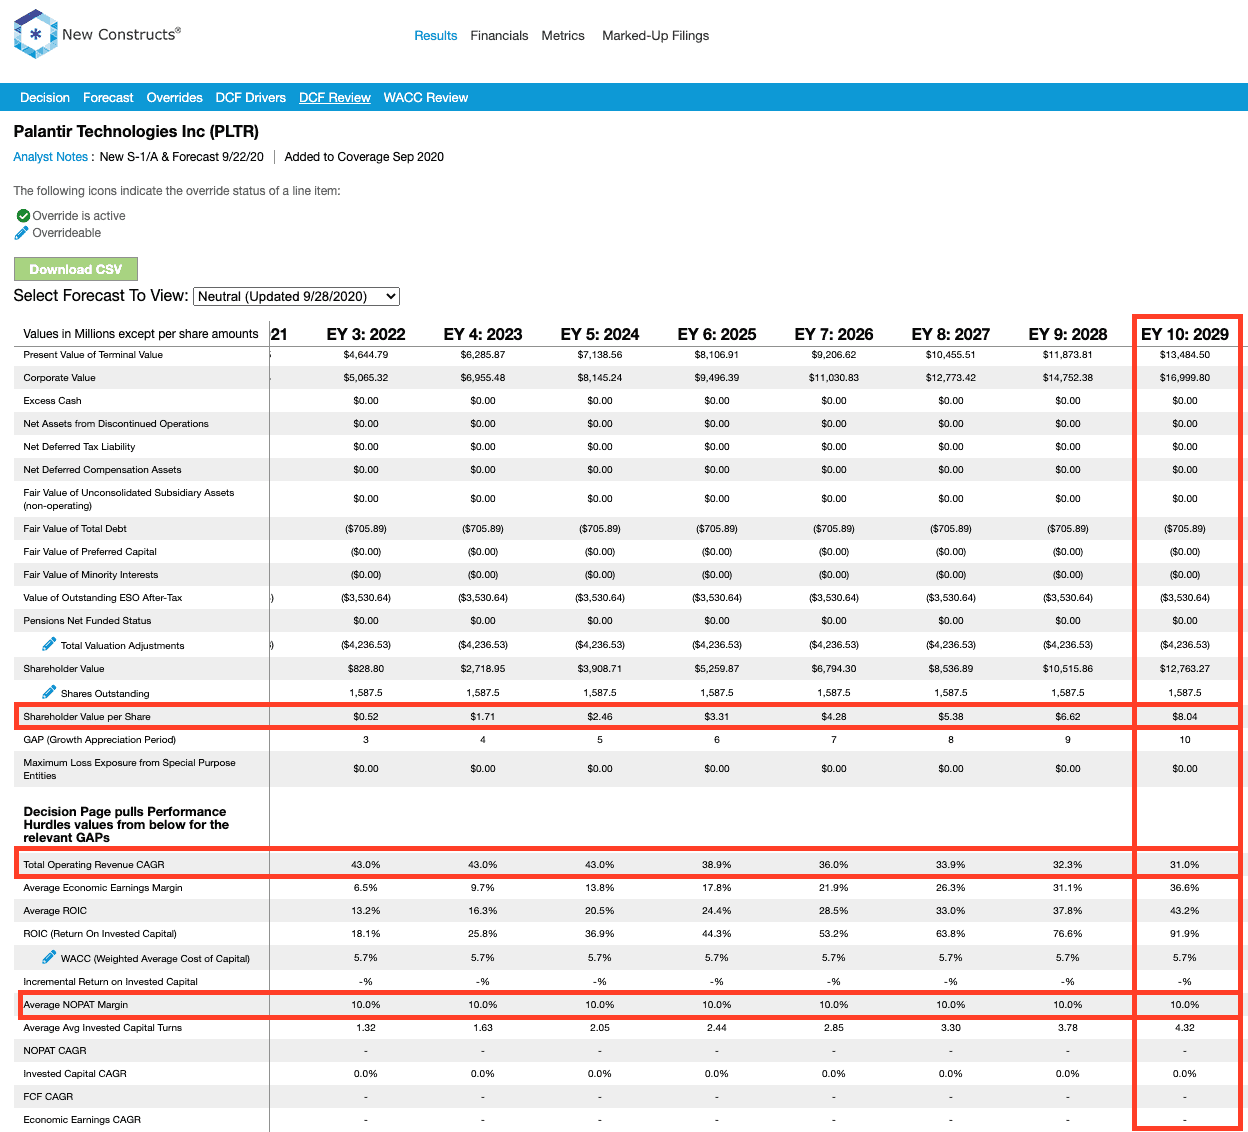Click the pencil icon beside Shares Outstanding
Viewport: 1248px width, 1132px height.
pyautogui.click(x=49, y=692)
